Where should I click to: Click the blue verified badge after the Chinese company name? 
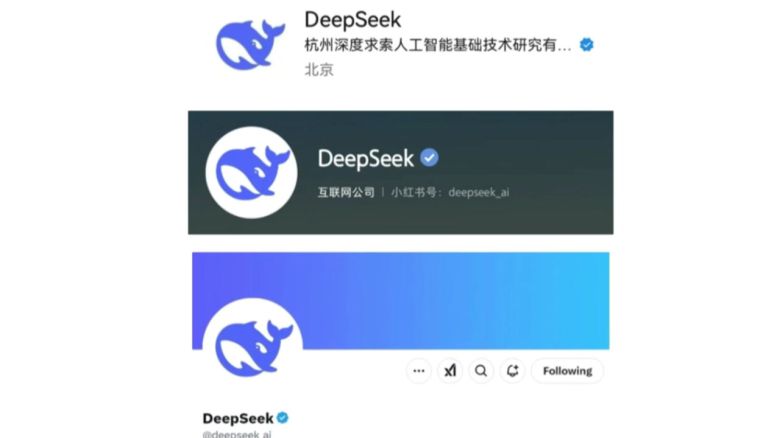(586, 44)
